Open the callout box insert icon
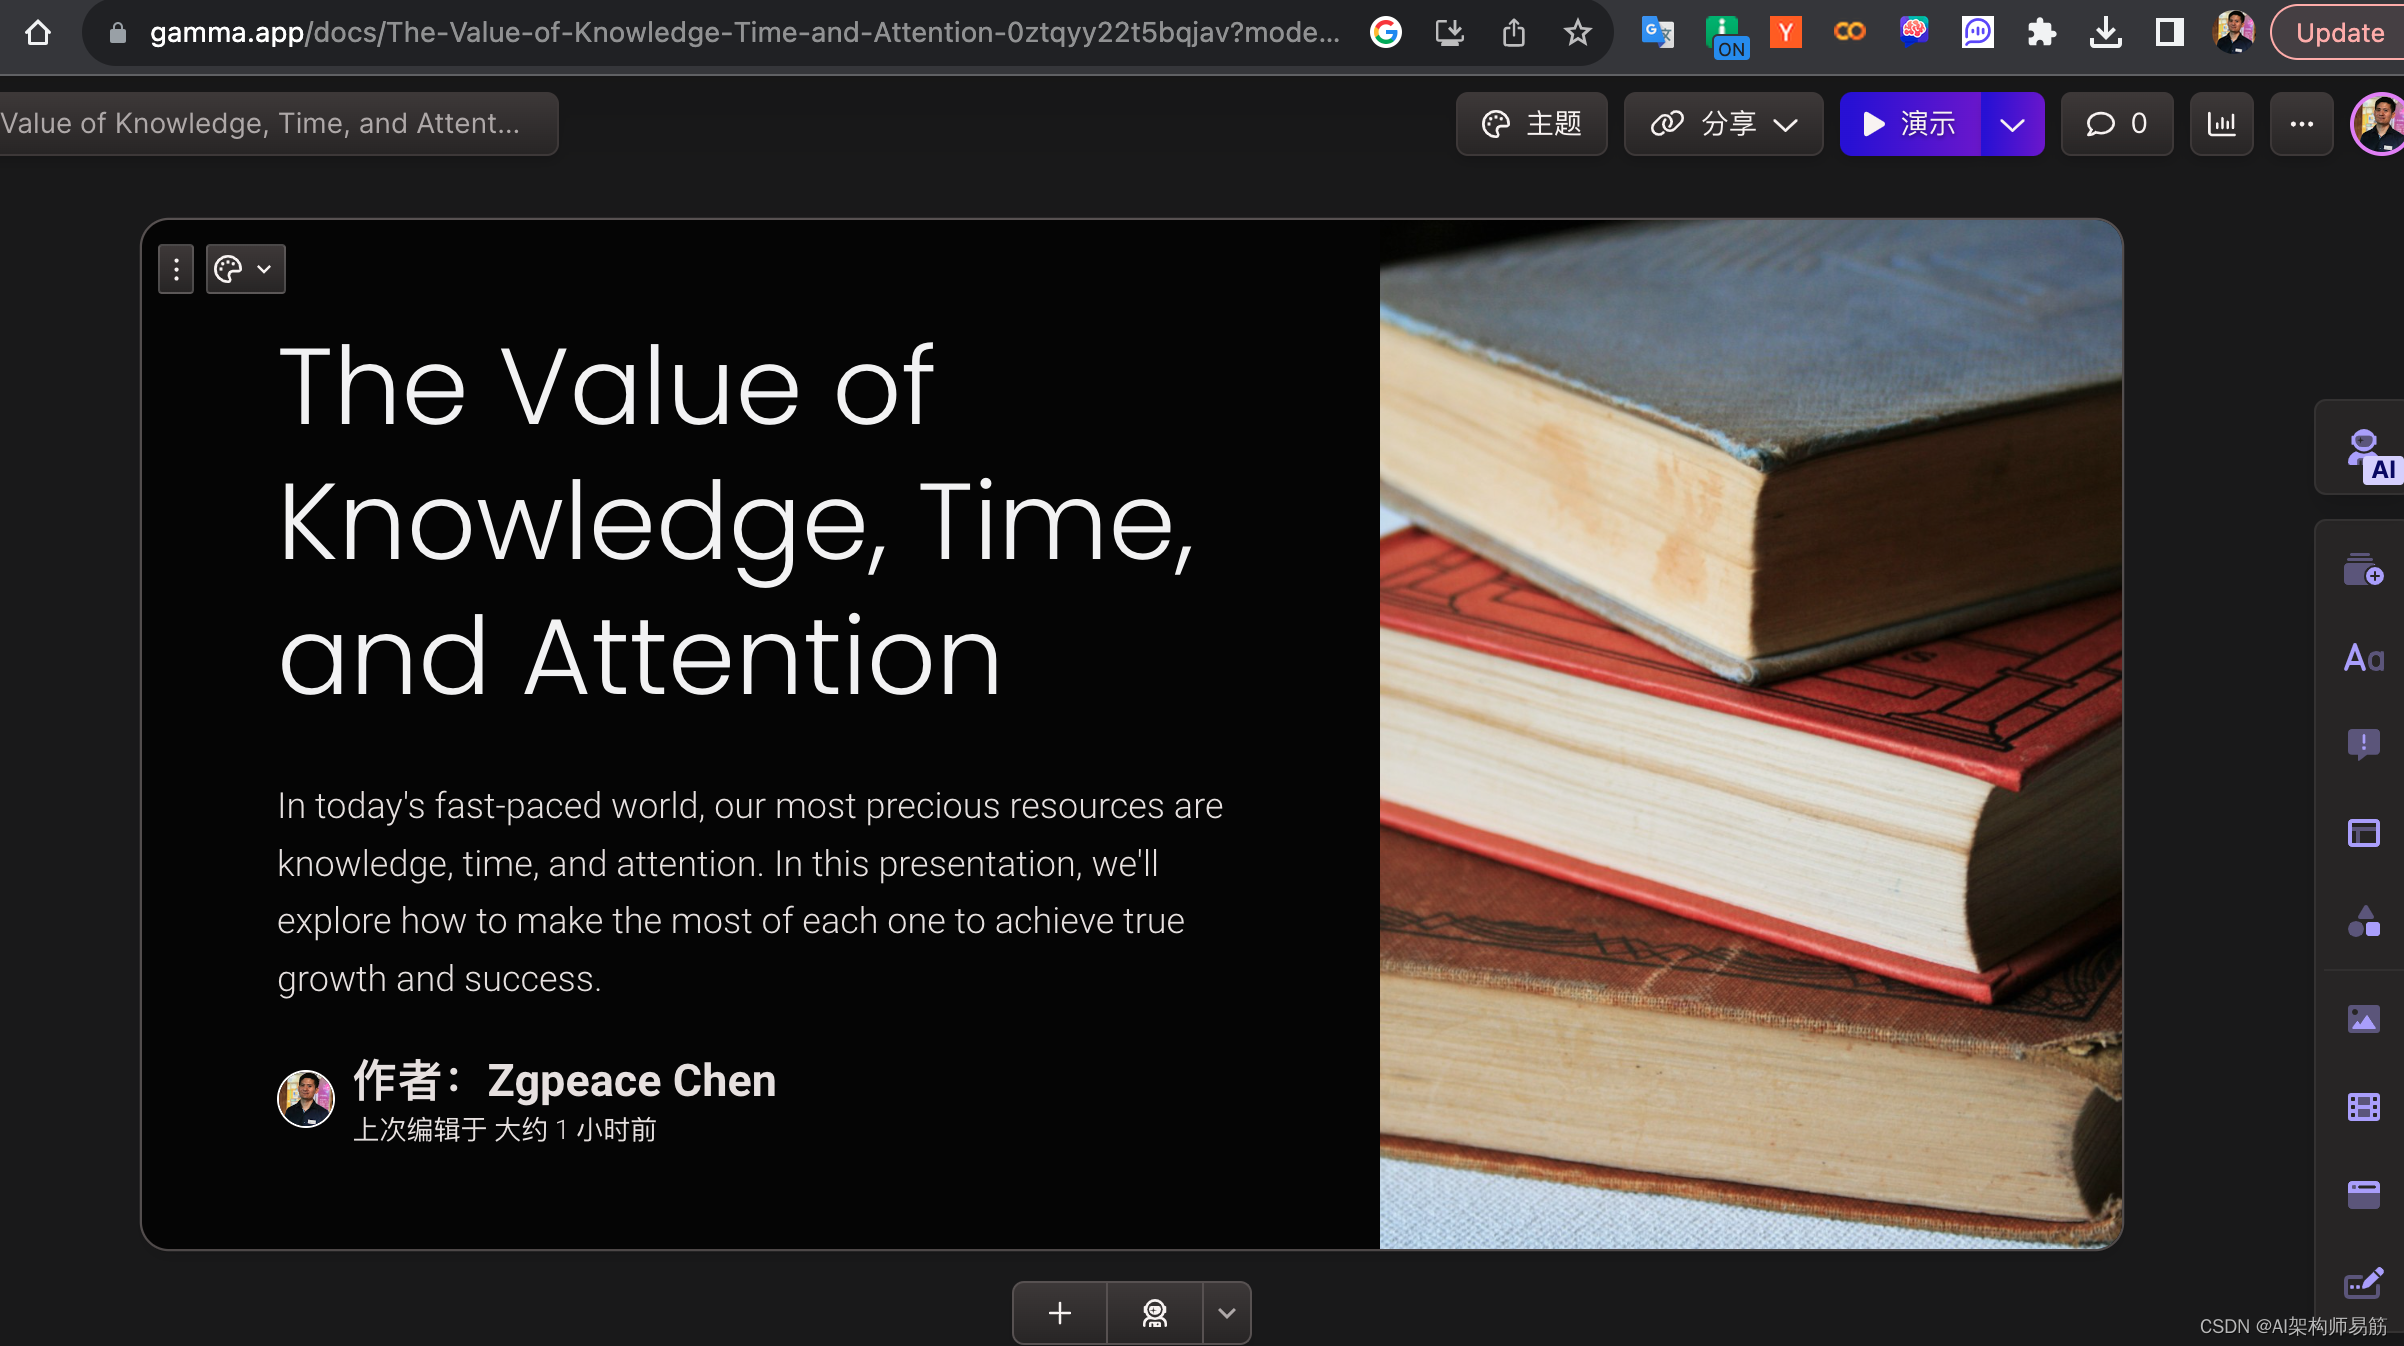 click(x=2363, y=744)
